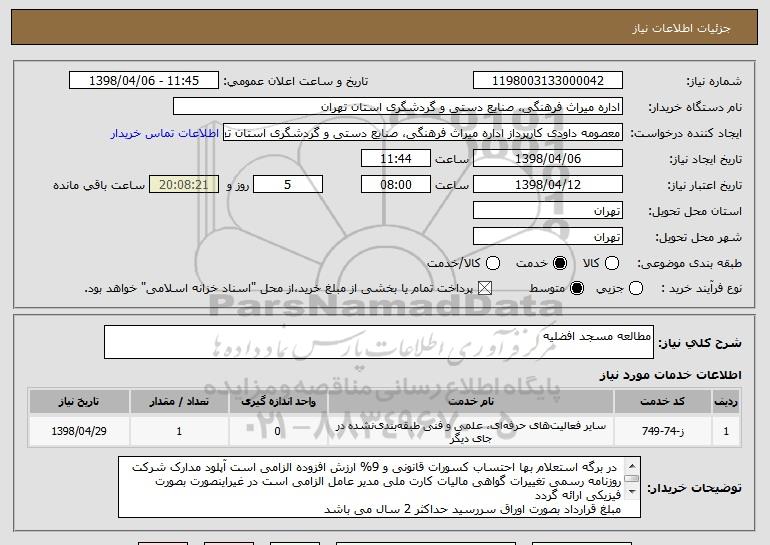Click the واحد اندازه گیری column header
The image size is (770, 545).
[278, 402]
